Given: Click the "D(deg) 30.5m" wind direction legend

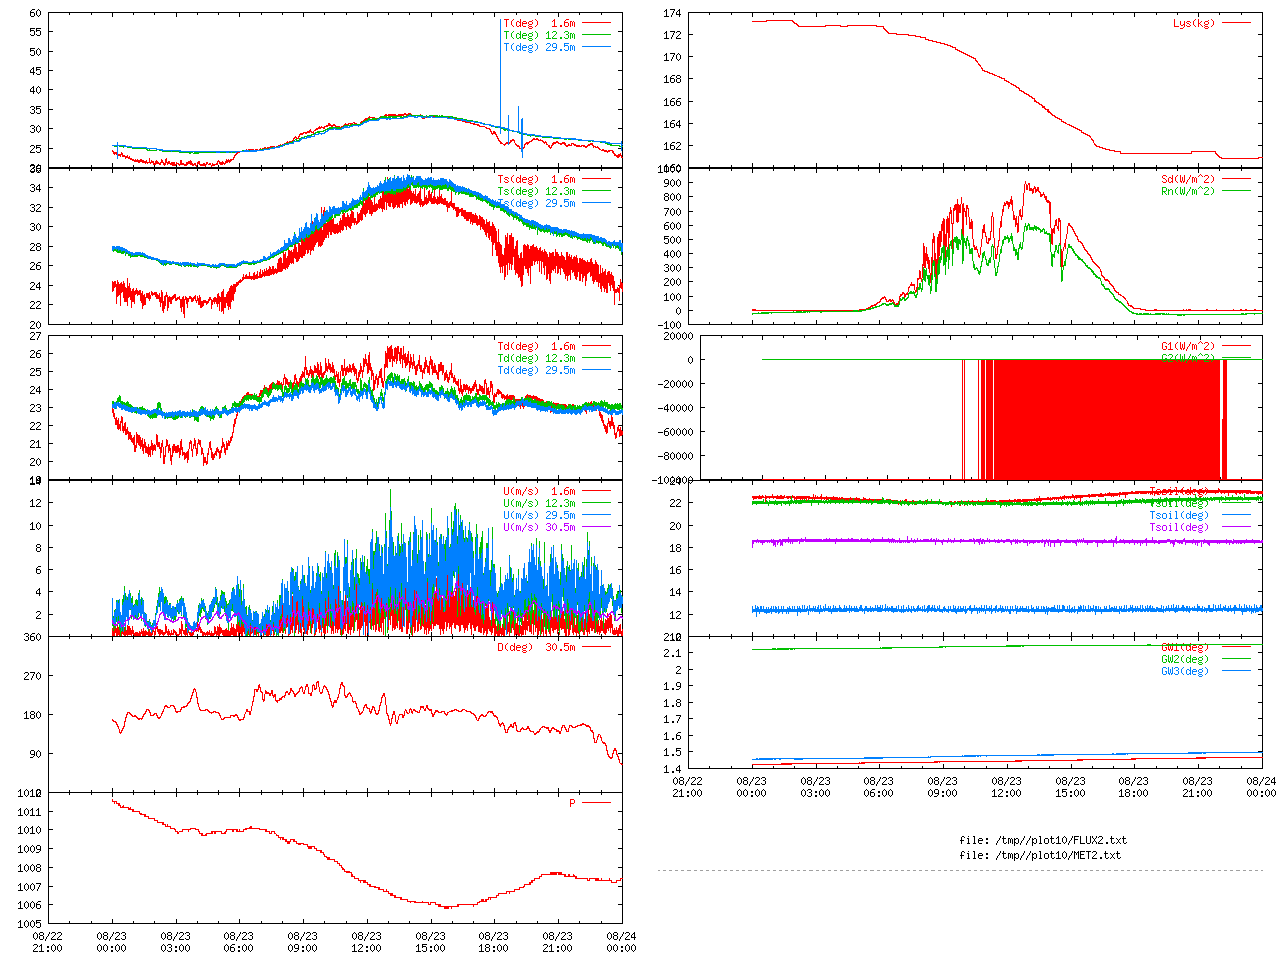Looking at the screenshot, I should tap(536, 647).
